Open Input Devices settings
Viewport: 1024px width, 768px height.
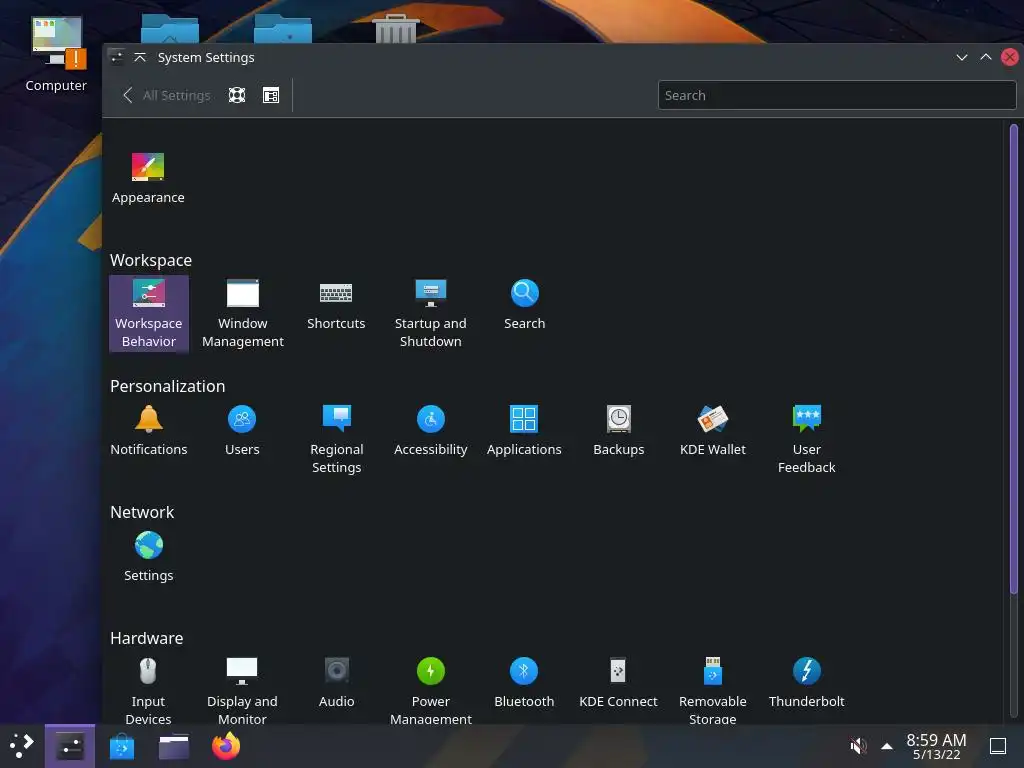coord(148,690)
